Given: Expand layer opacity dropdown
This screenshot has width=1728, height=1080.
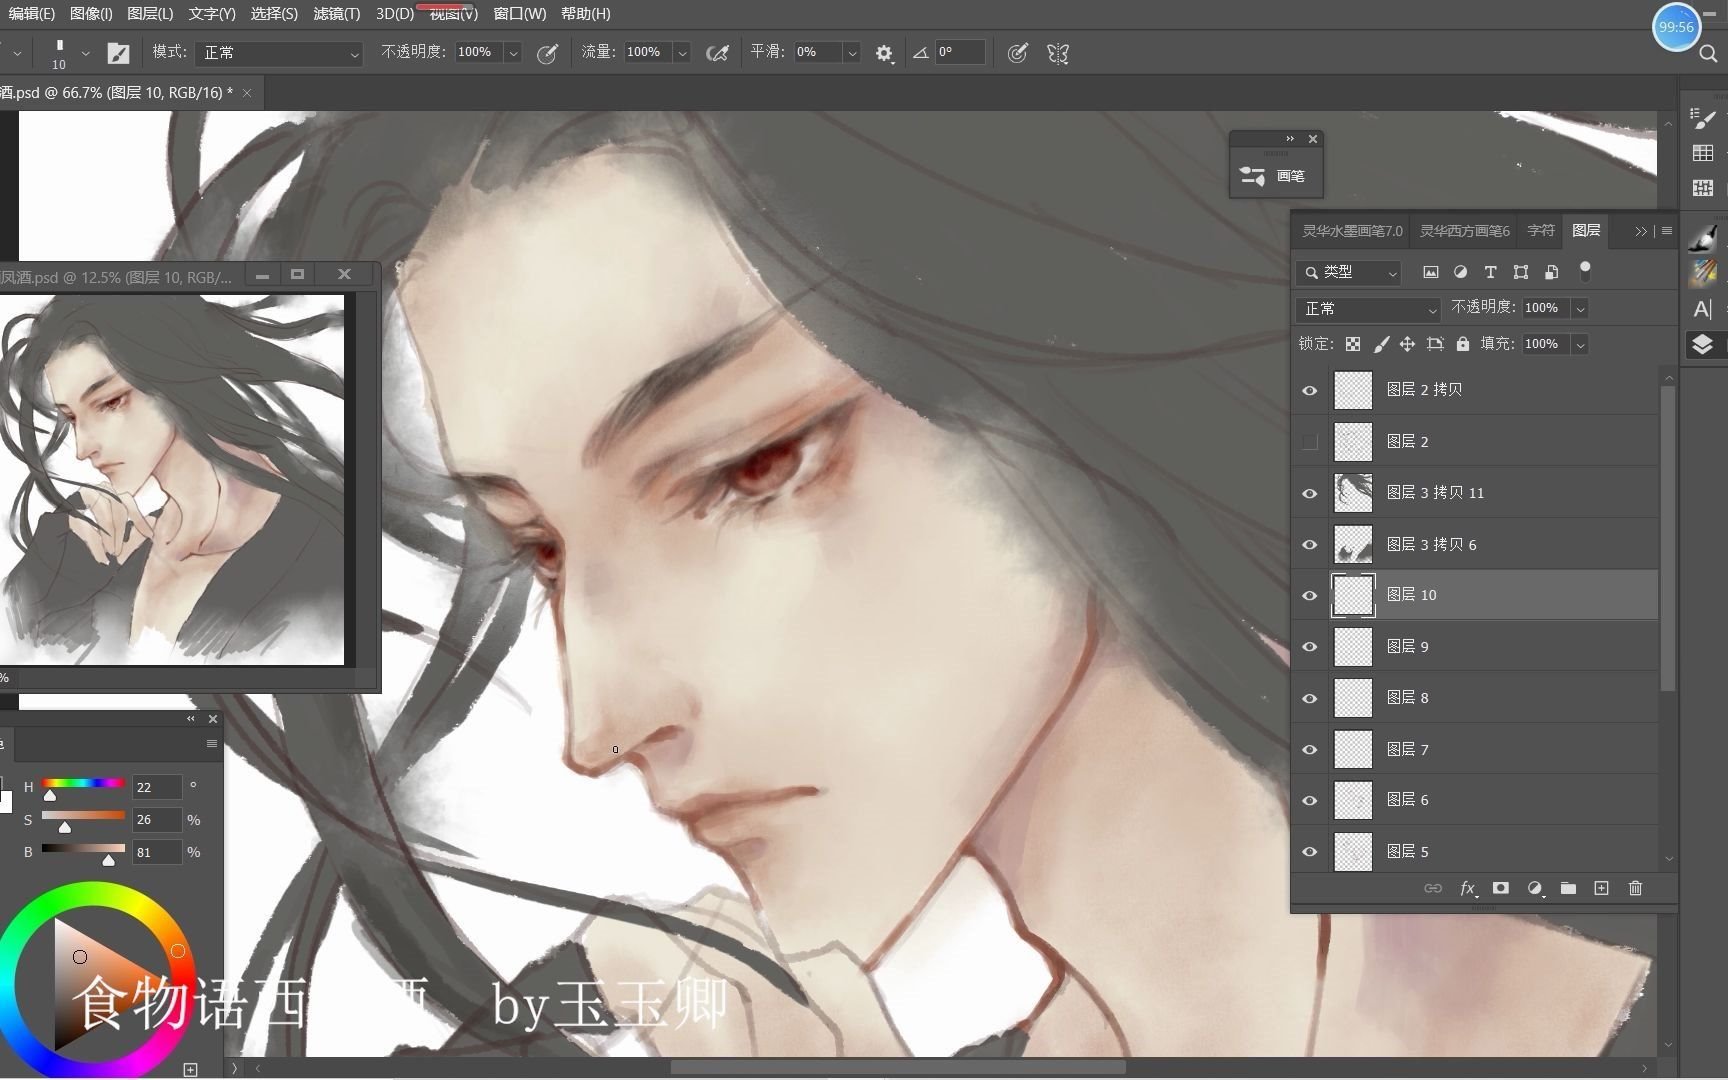Looking at the screenshot, I should 1580,309.
